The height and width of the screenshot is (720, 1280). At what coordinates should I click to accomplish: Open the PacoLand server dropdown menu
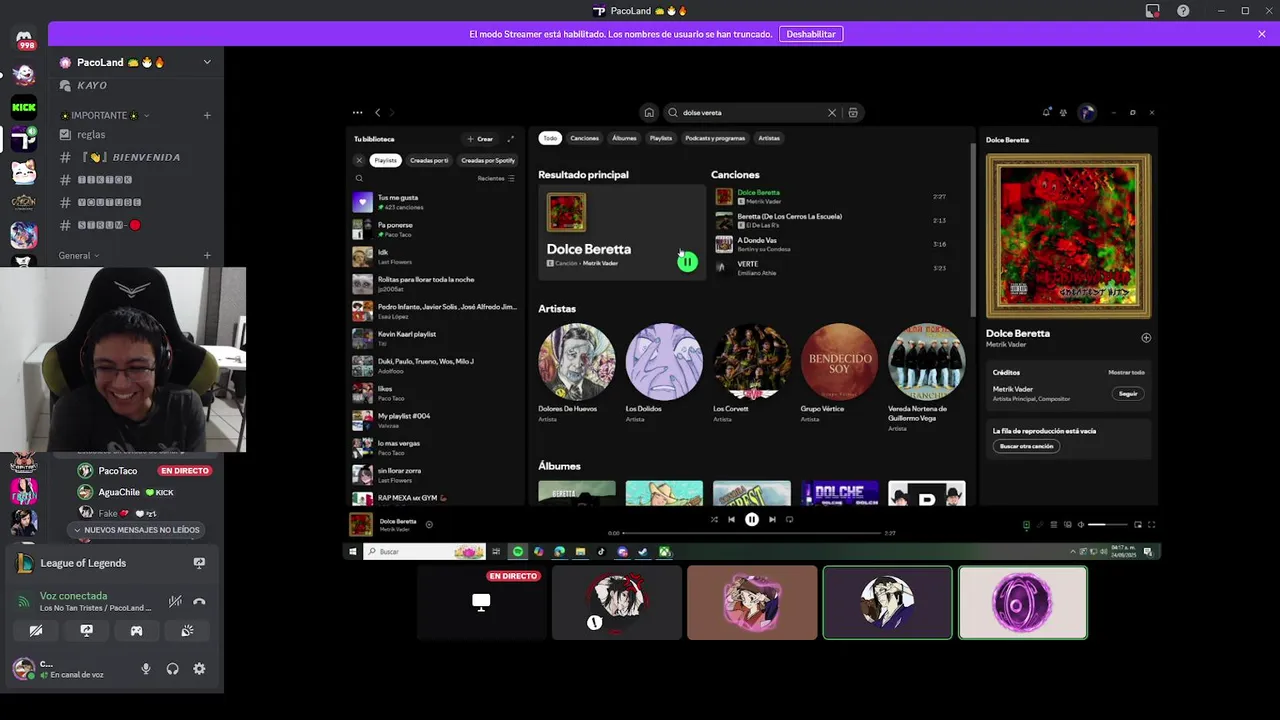coord(207,62)
